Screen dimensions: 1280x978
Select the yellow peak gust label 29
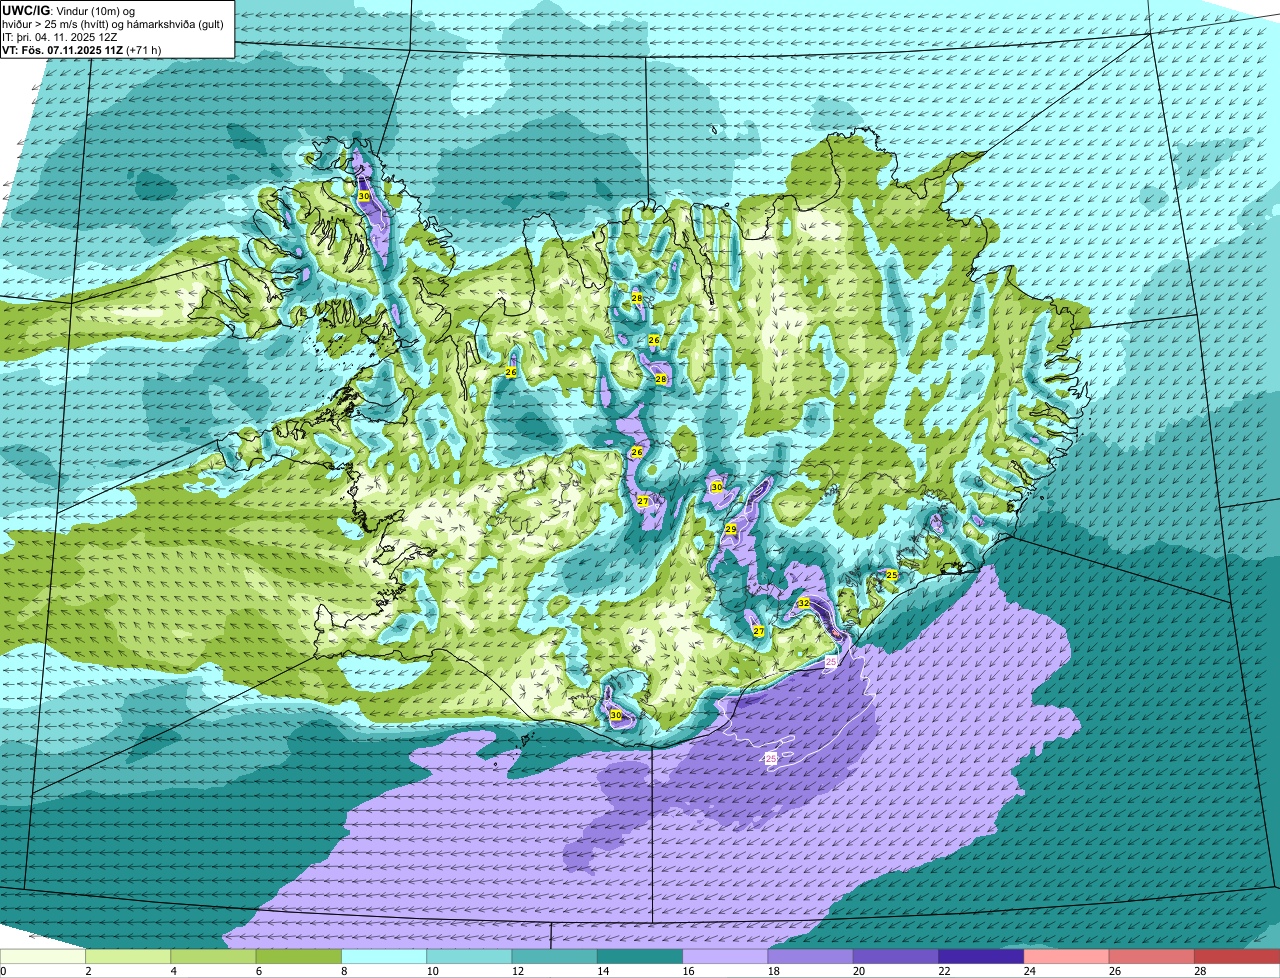tap(731, 529)
